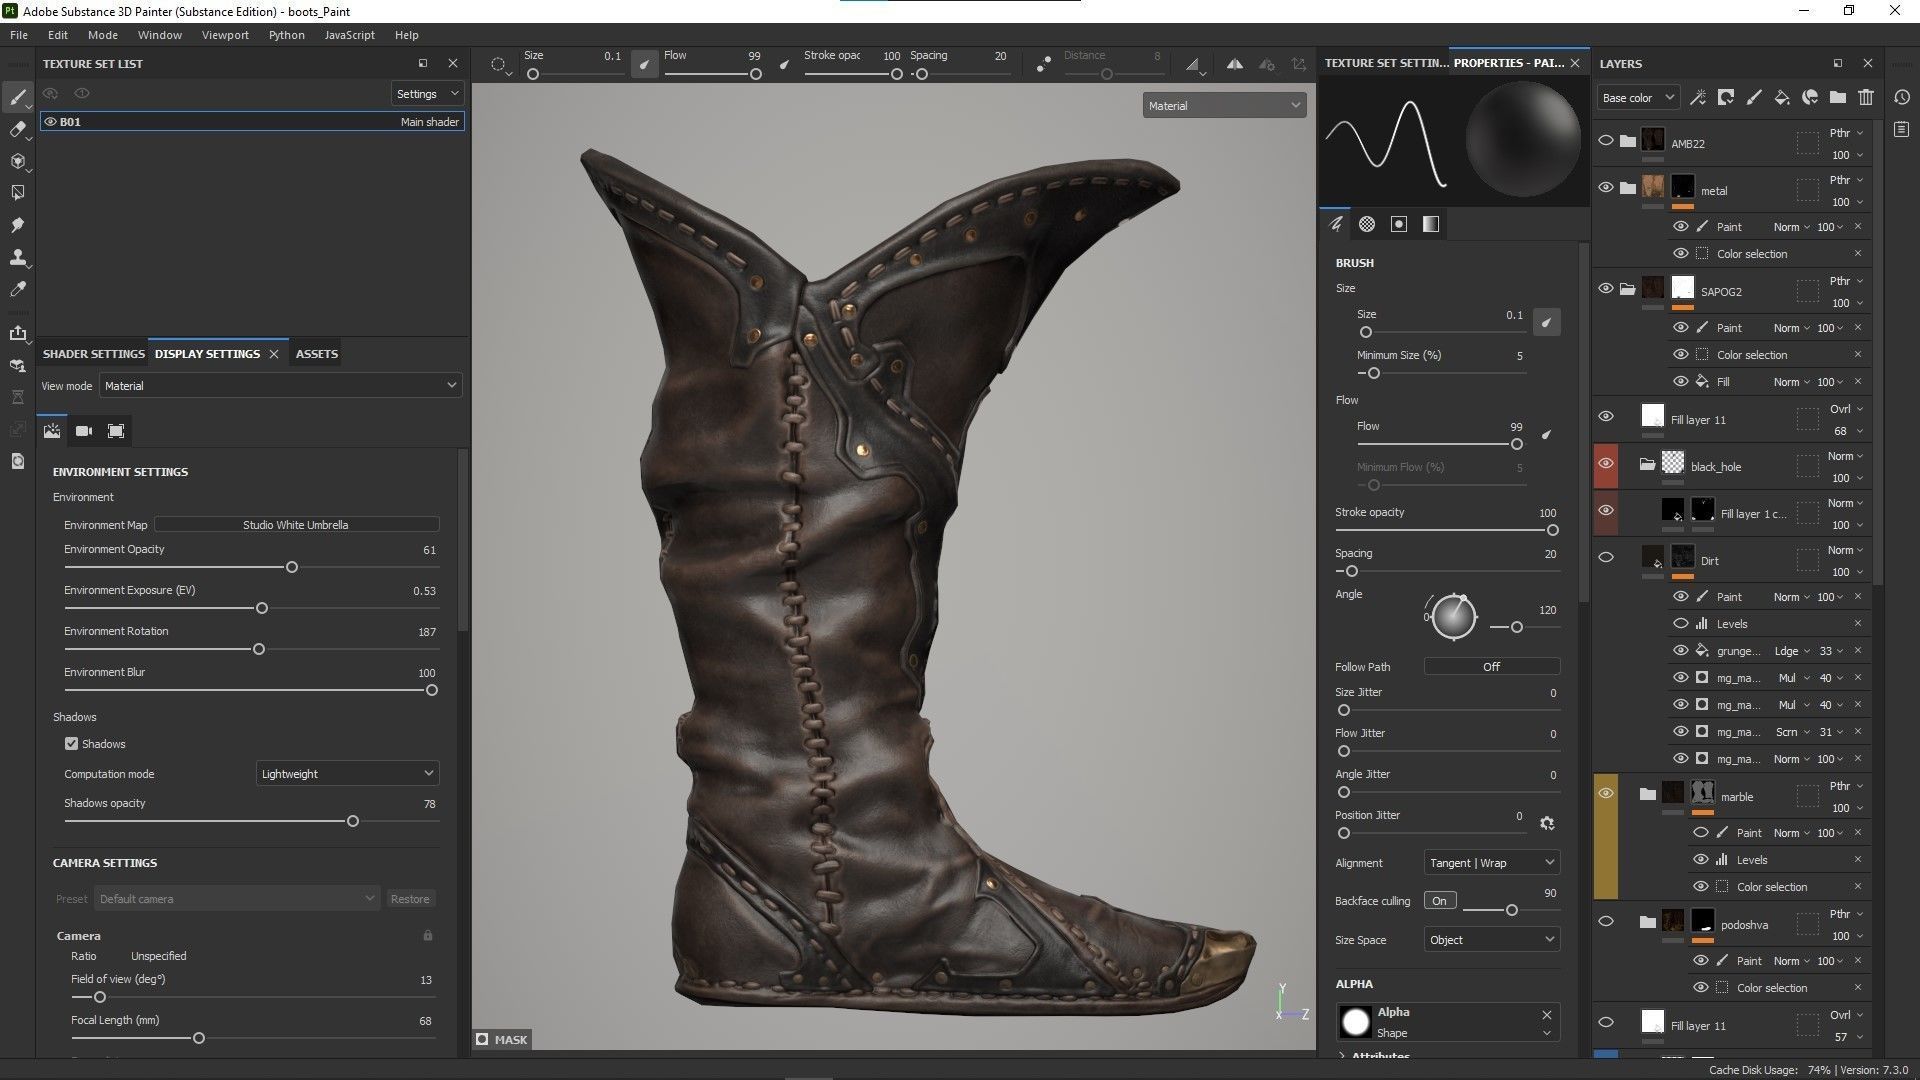
Task: Open Size Space Object dropdown
Action: click(x=1491, y=940)
